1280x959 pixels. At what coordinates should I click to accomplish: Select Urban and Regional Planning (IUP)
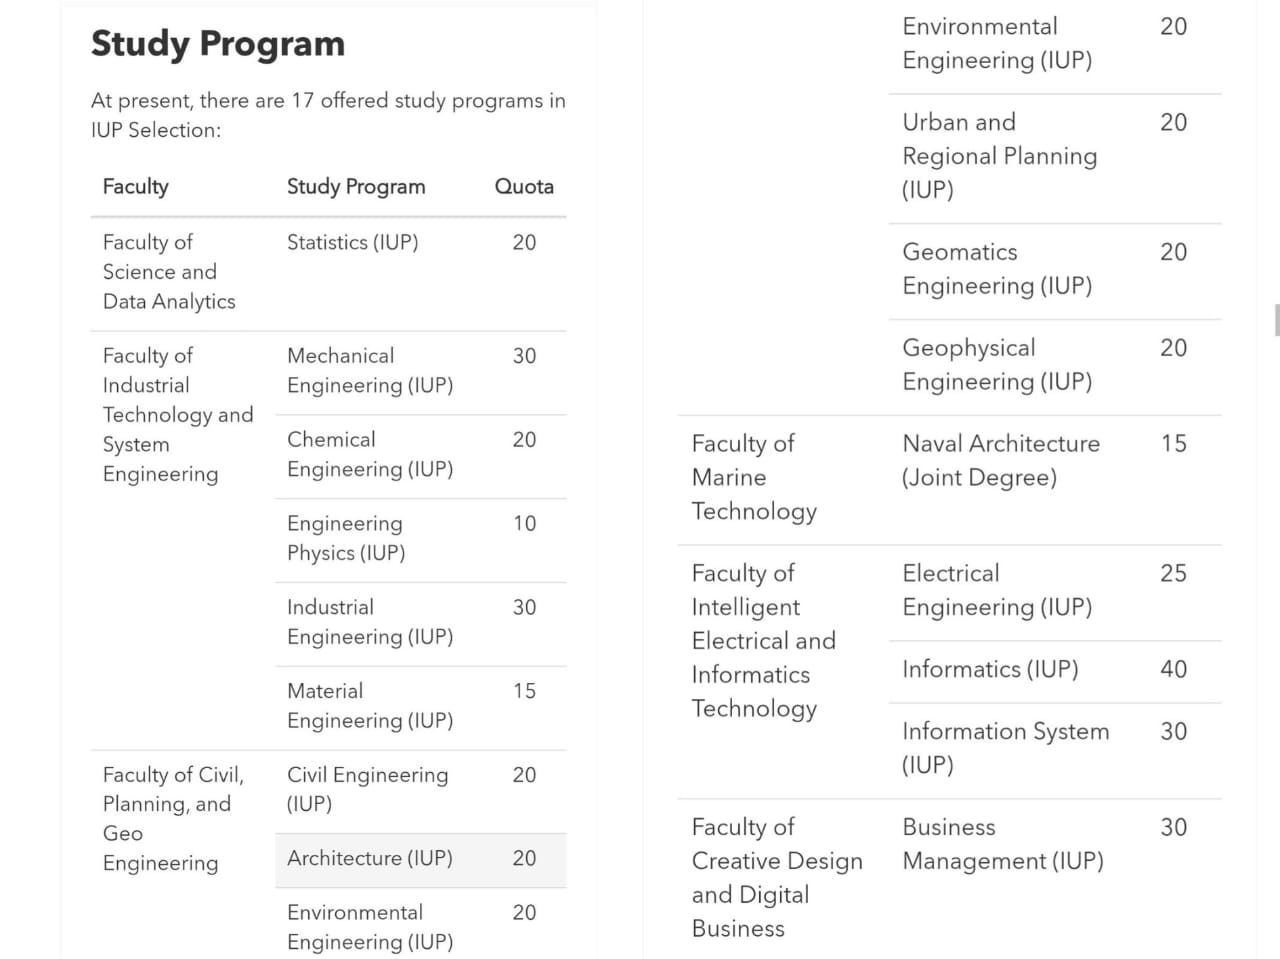999,156
